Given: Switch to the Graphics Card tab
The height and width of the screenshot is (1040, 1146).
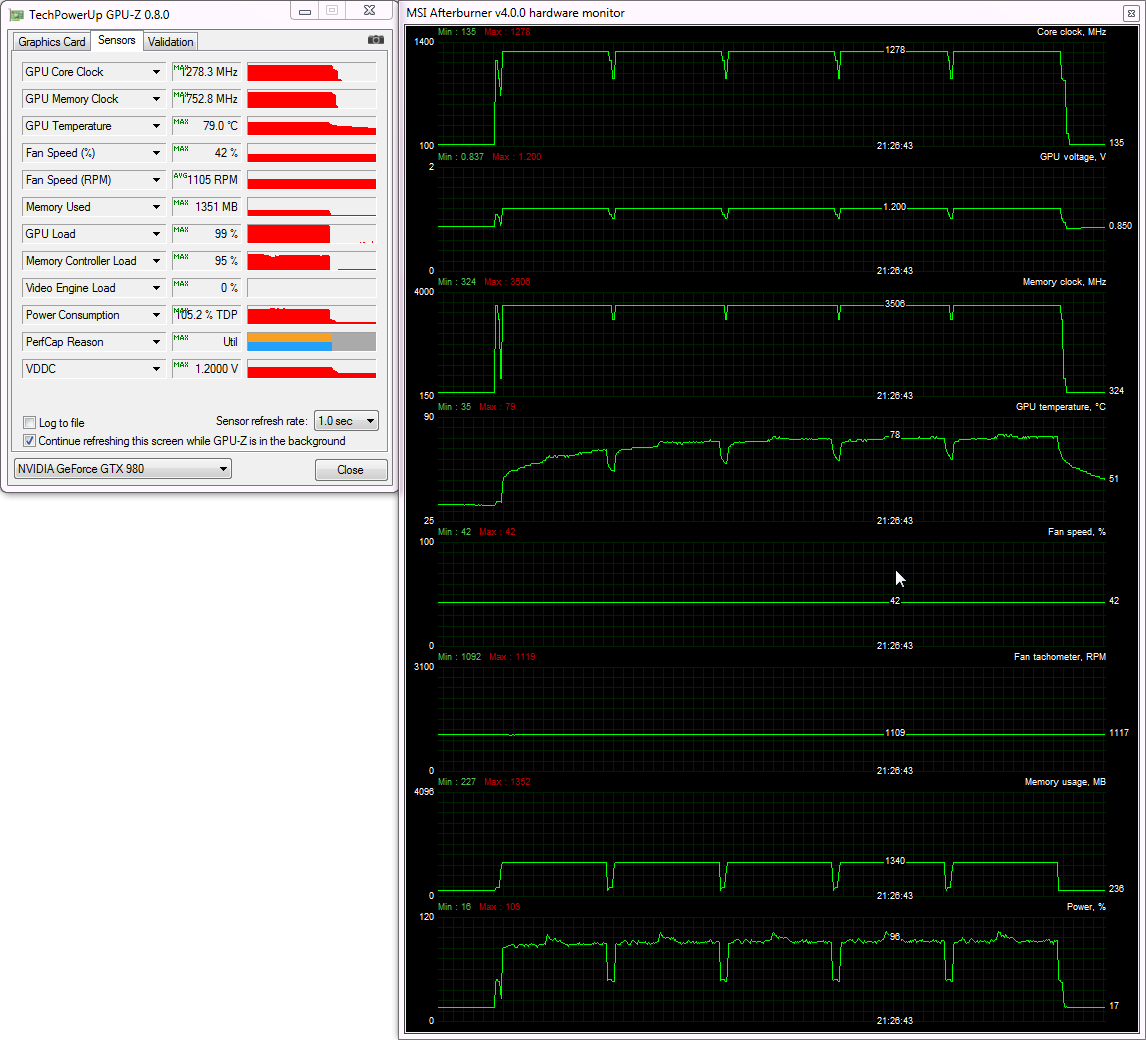Looking at the screenshot, I should pyautogui.click(x=52, y=42).
